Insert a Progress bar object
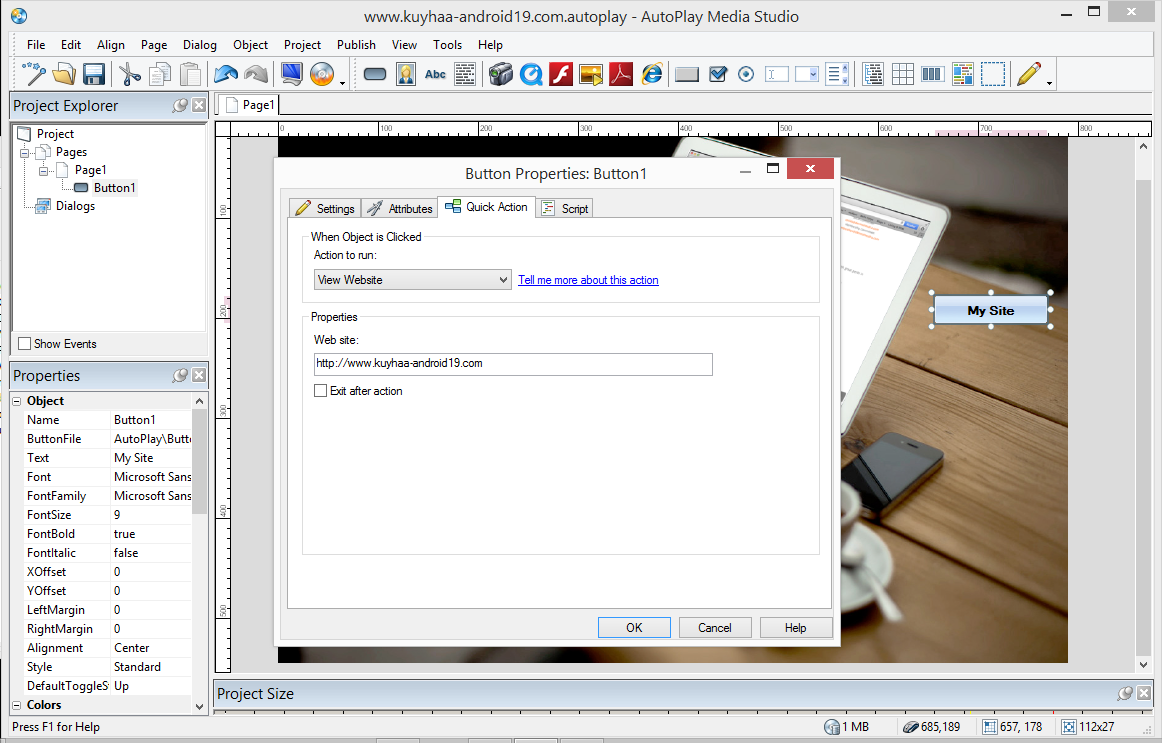This screenshot has width=1162, height=743. pos(932,74)
